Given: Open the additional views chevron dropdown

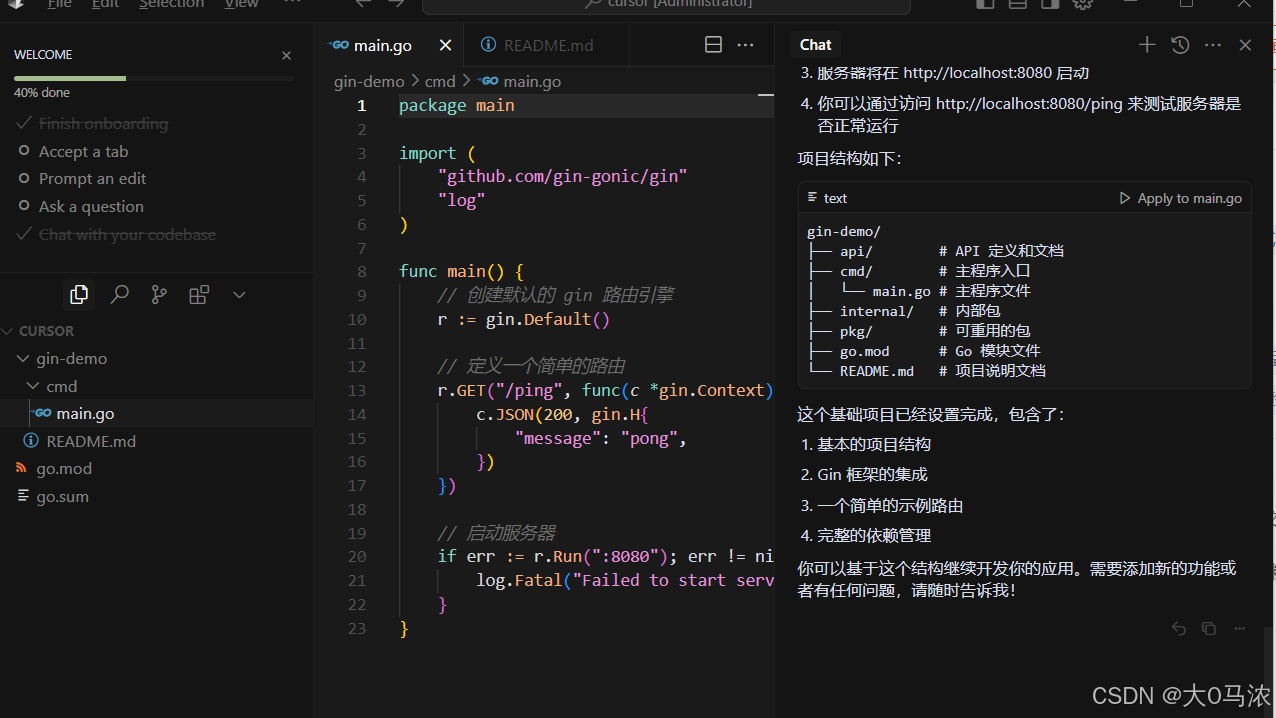Looking at the screenshot, I should click(239, 294).
